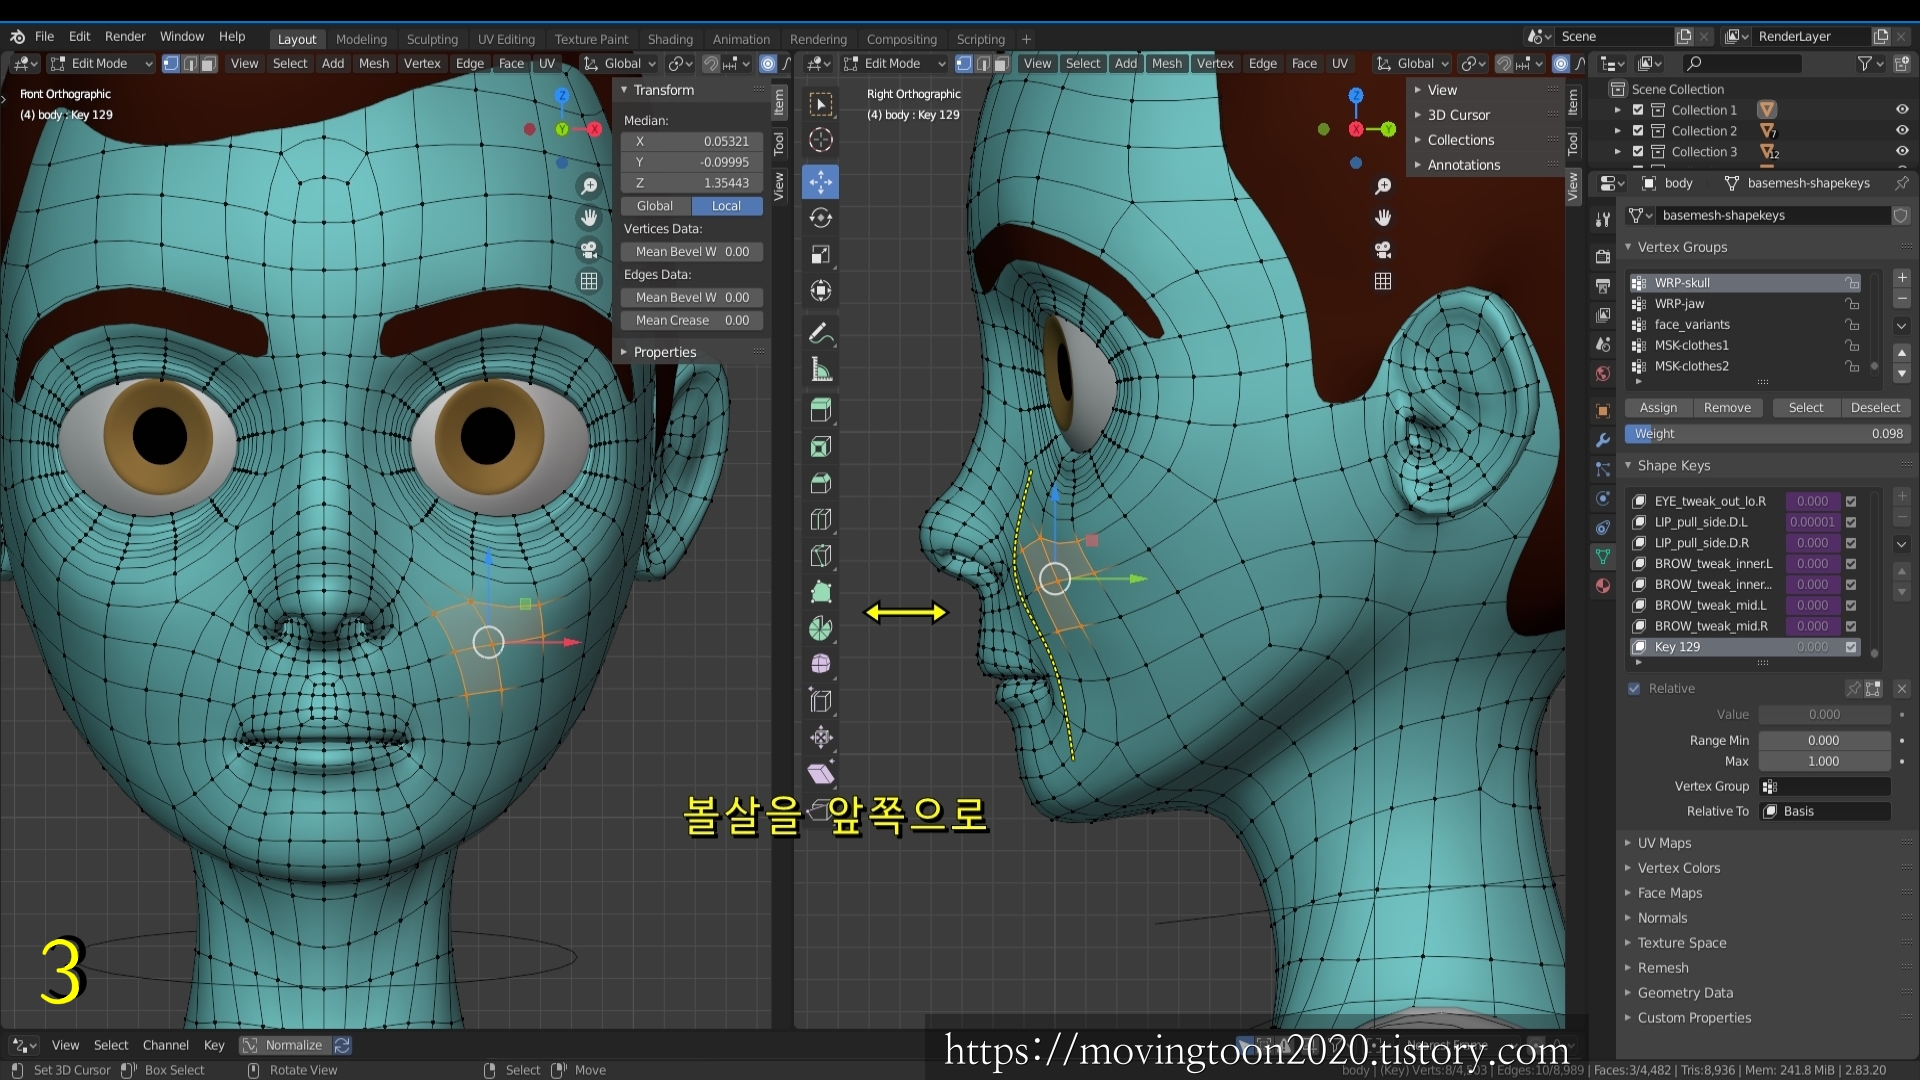This screenshot has height=1080, width=1920.
Task: Select the Move tool in toolbar
Action: tap(820, 182)
